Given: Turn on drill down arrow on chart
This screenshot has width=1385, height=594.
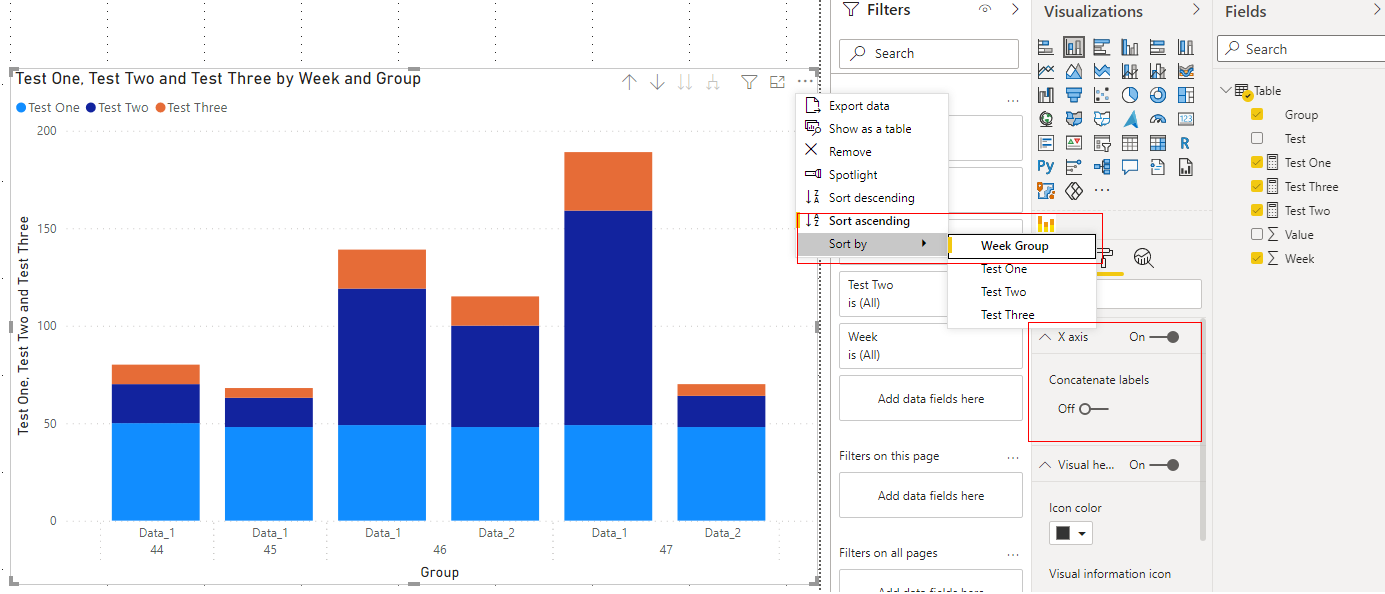Looking at the screenshot, I should [657, 82].
